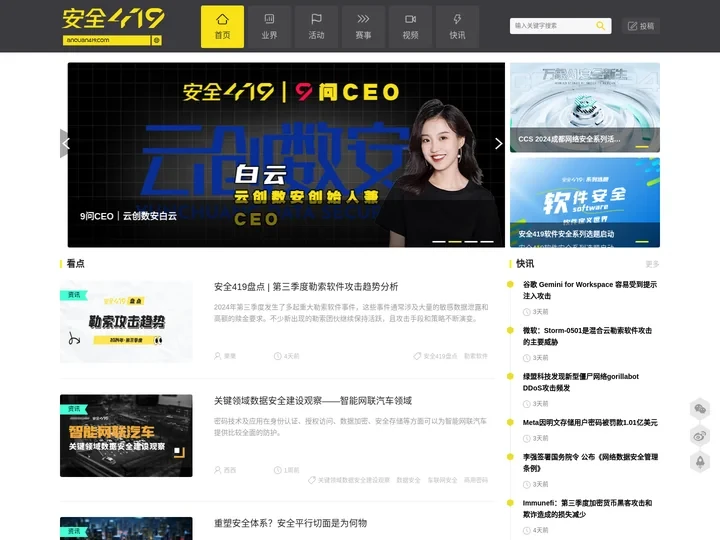This screenshot has height=540, width=720.
Task: Select the first carousel indicator dash
Action: pos(439,241)
